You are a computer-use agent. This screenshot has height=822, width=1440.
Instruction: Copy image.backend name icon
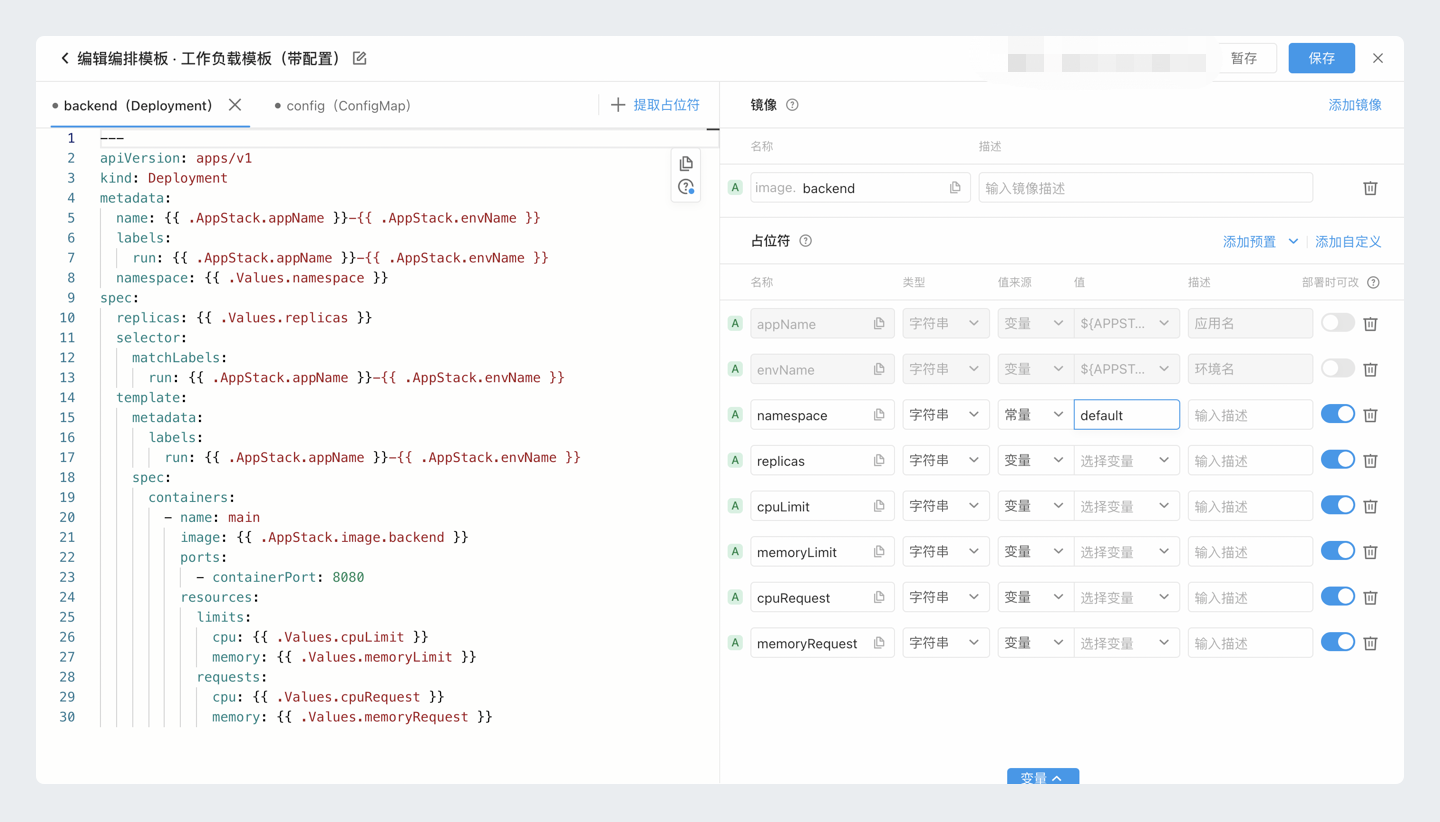click(x=955, y=188)
